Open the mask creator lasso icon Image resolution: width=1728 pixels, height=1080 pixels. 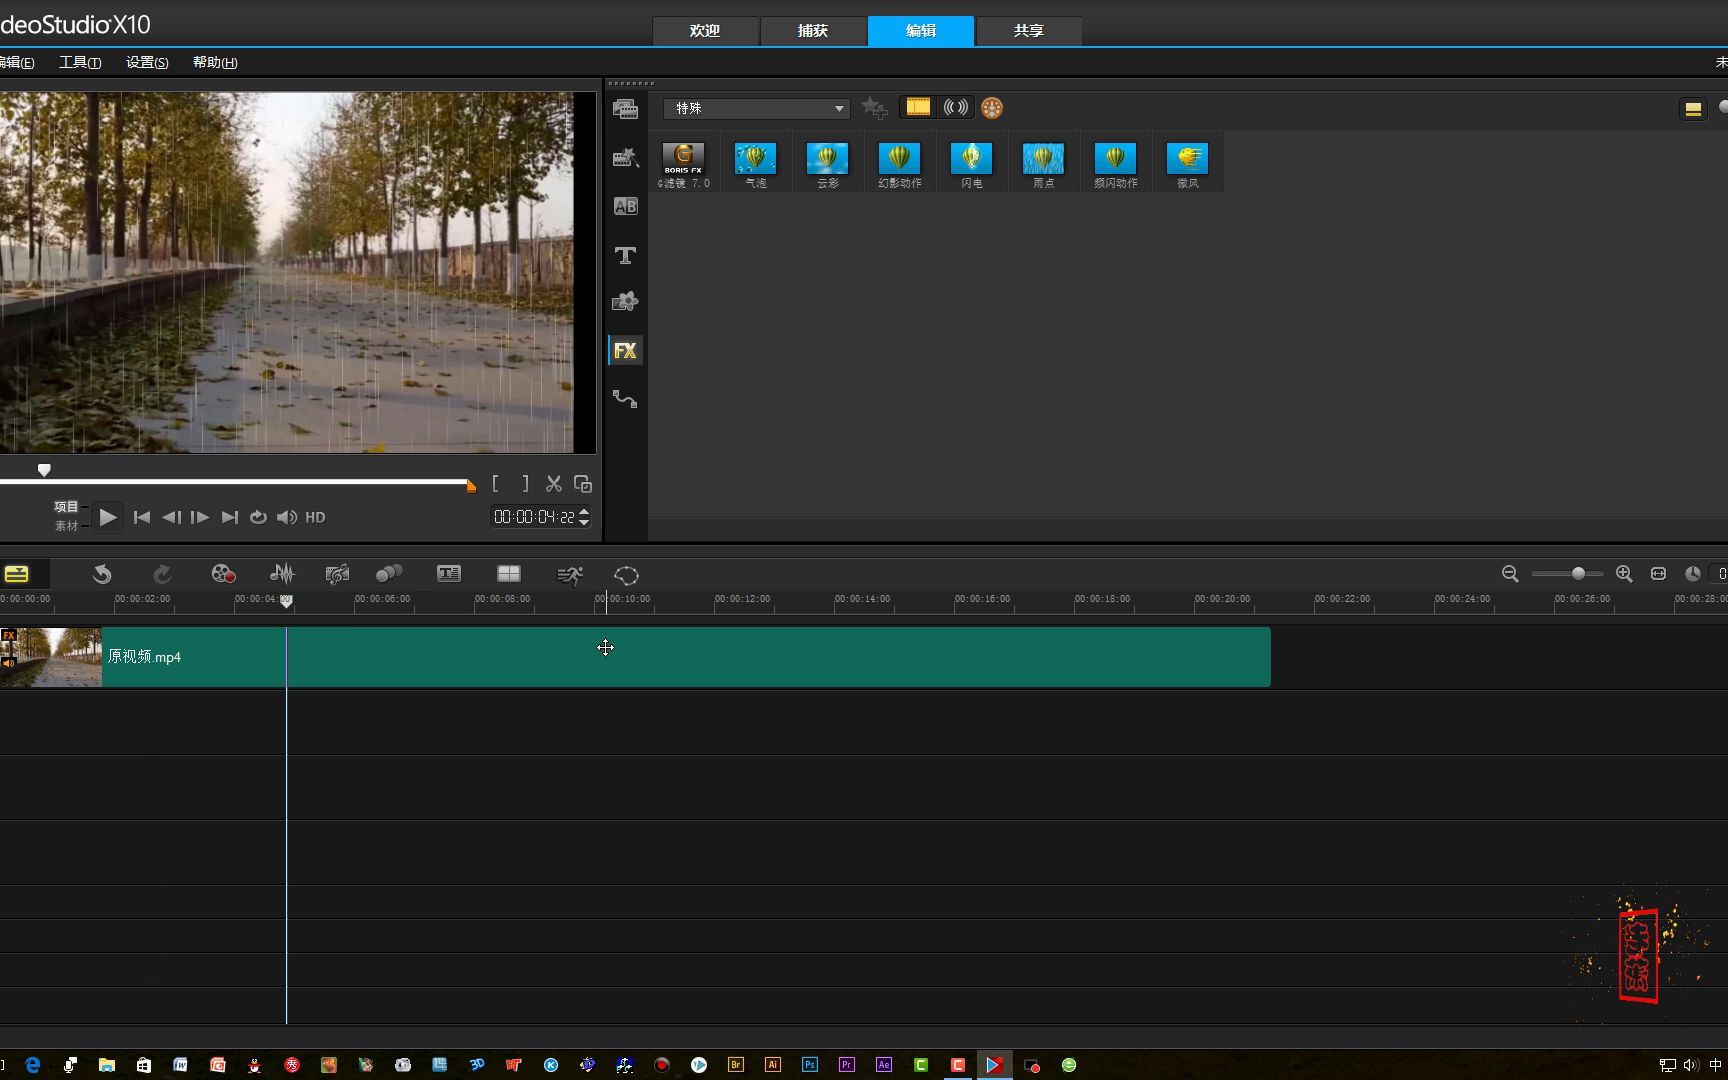tap(626, 575)
